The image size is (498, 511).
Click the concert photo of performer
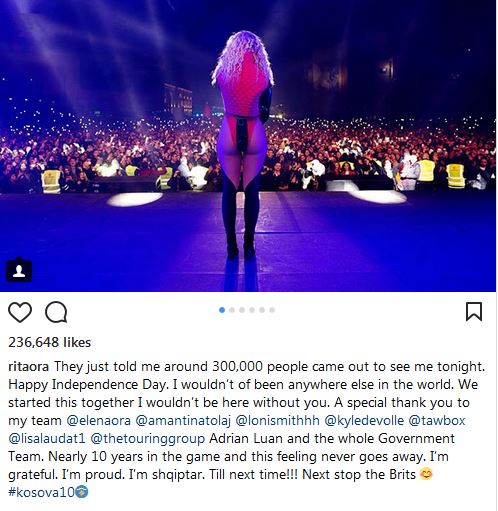pos(248,146)
